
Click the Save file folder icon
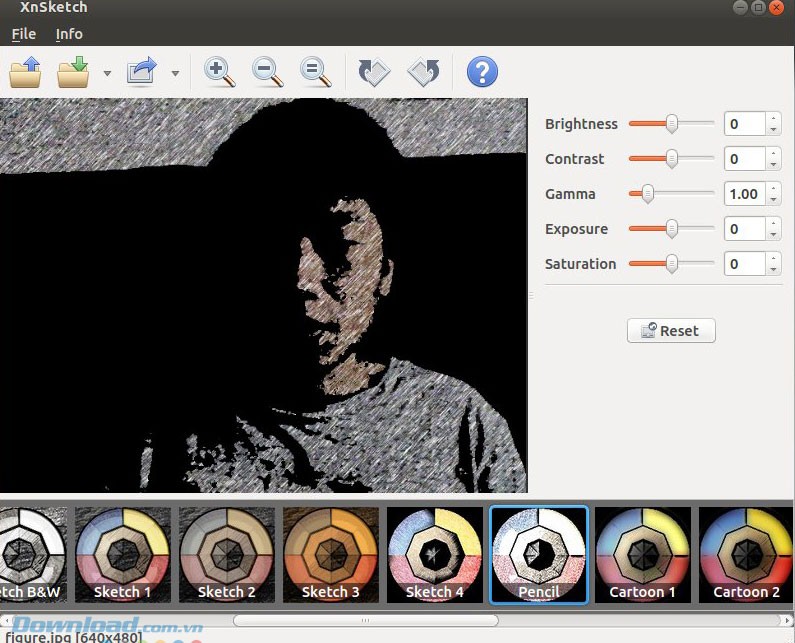(x=73, y=72)
